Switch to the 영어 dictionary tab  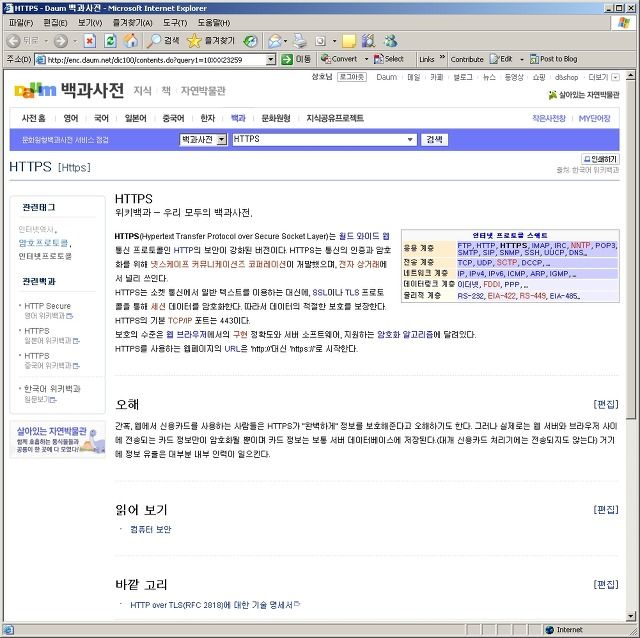[x=71, y=118]
